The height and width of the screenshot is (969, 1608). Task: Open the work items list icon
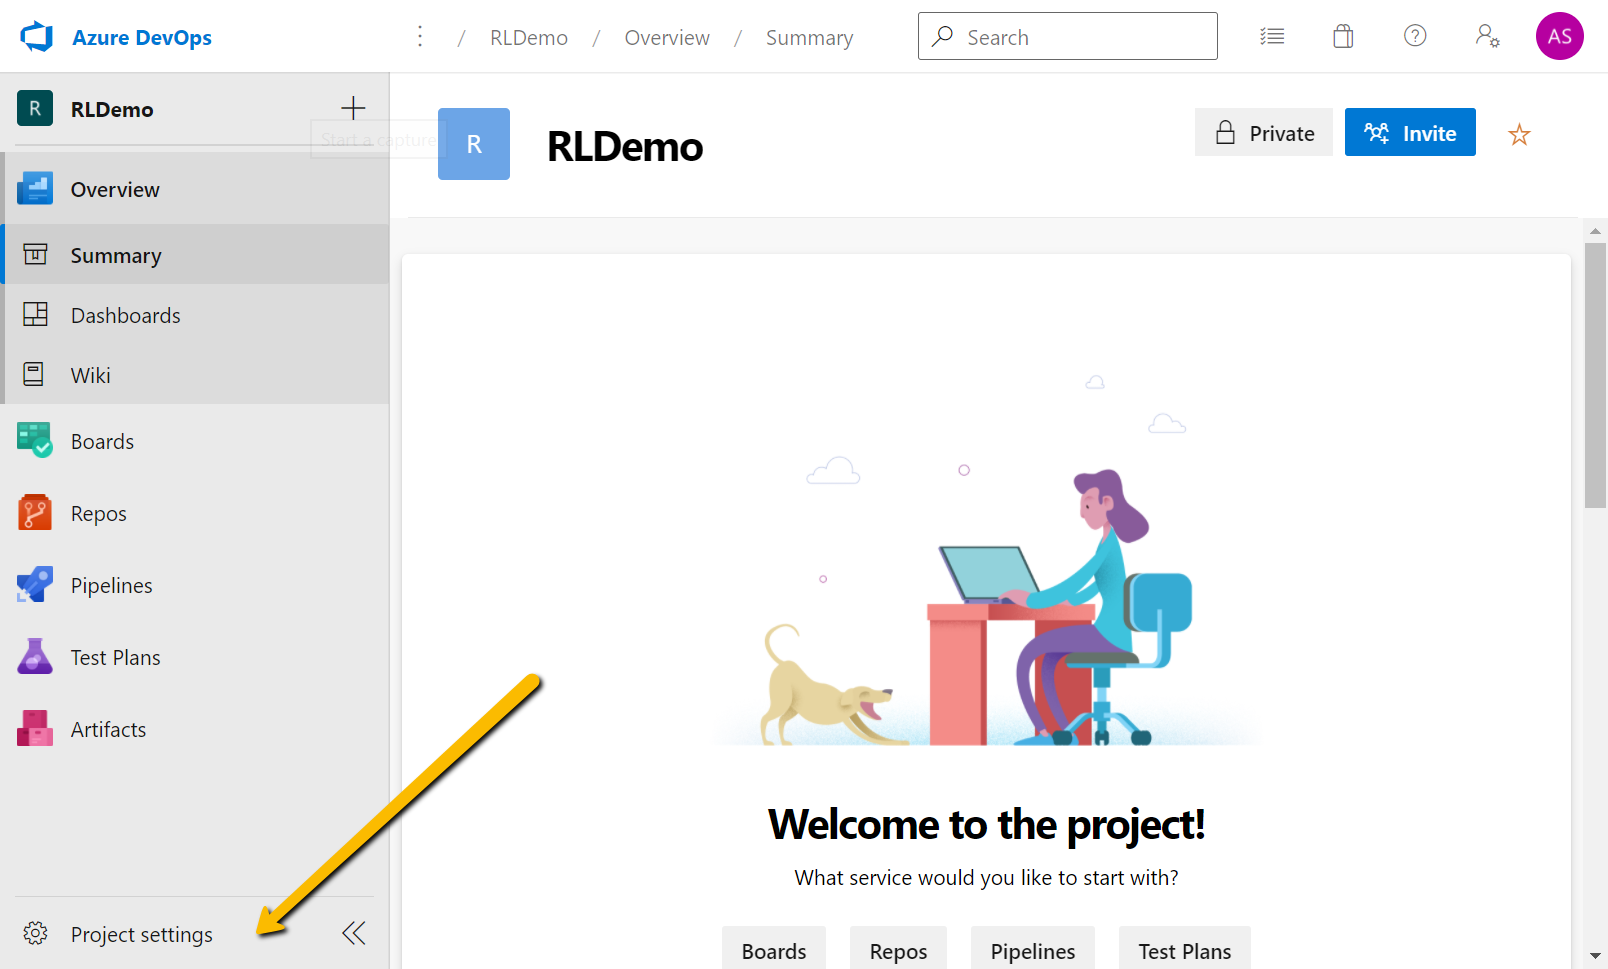coord(1272,37)
